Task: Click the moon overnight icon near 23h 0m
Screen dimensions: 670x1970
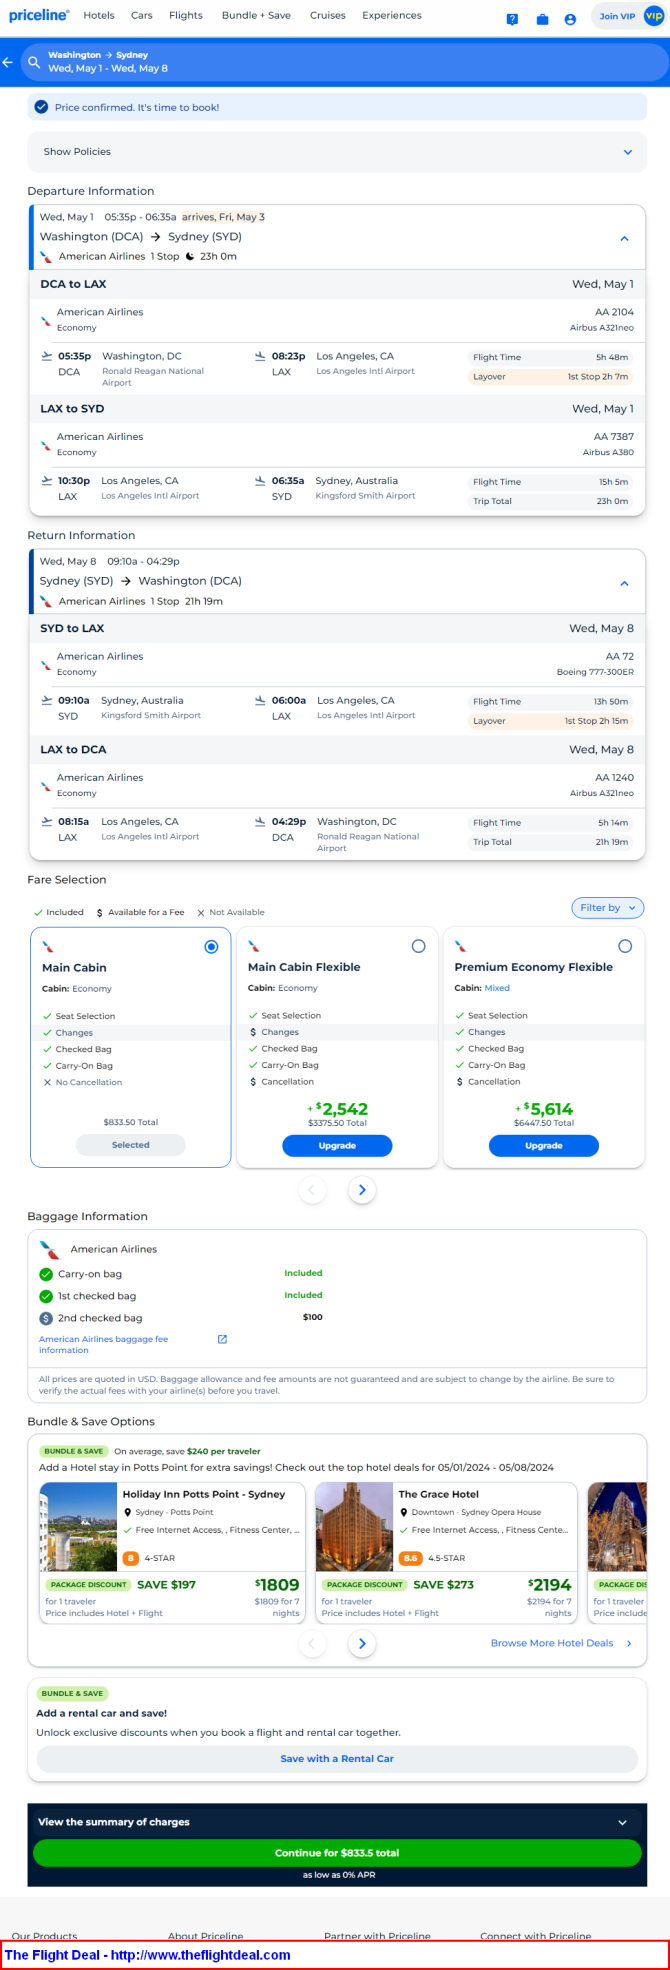Action: pyautogui.click(x=190, y=256)
